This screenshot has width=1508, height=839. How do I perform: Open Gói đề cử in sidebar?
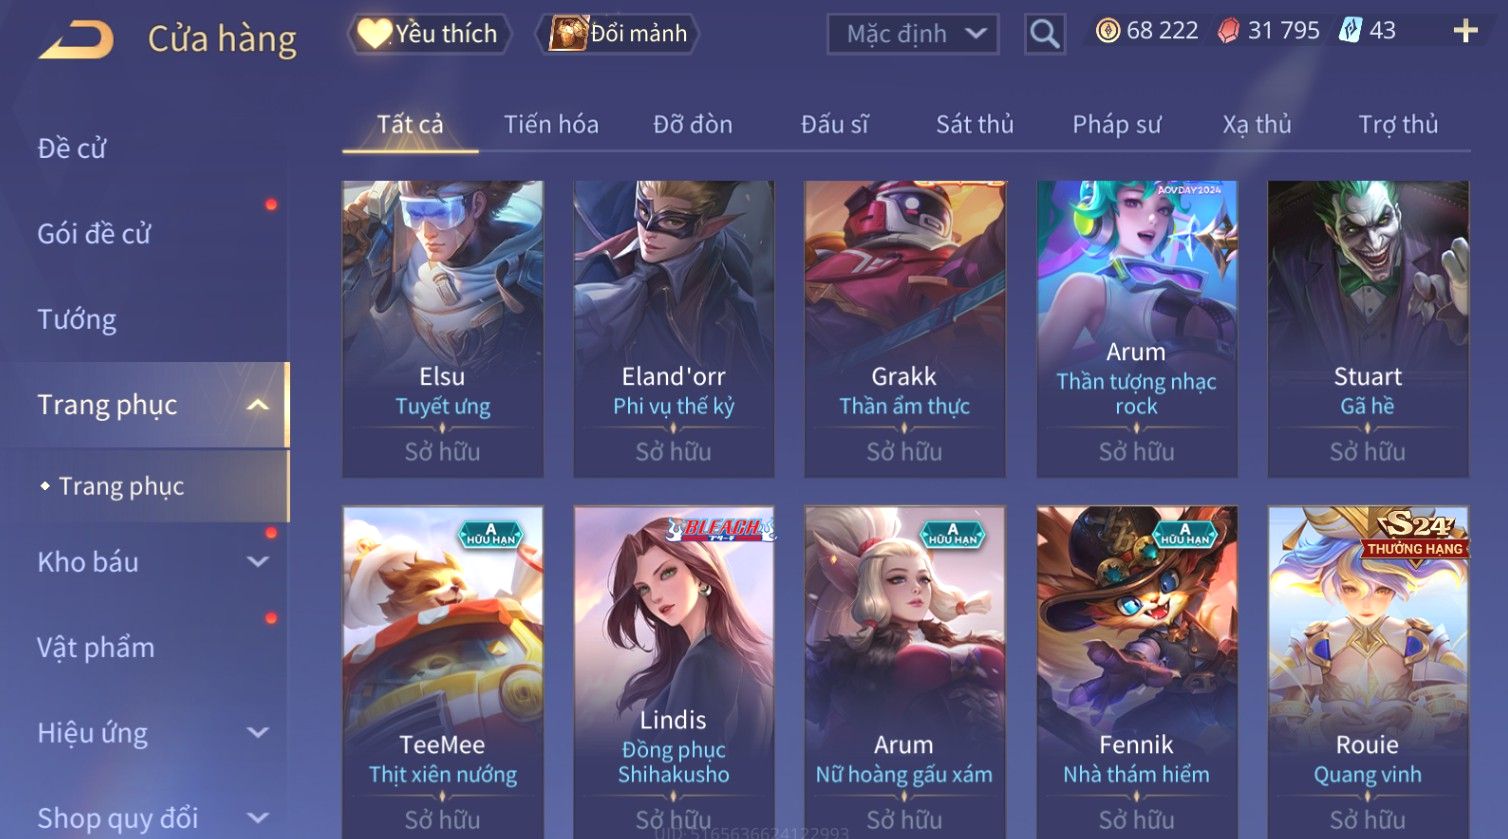pyautogui.click(x=94, y=234)
